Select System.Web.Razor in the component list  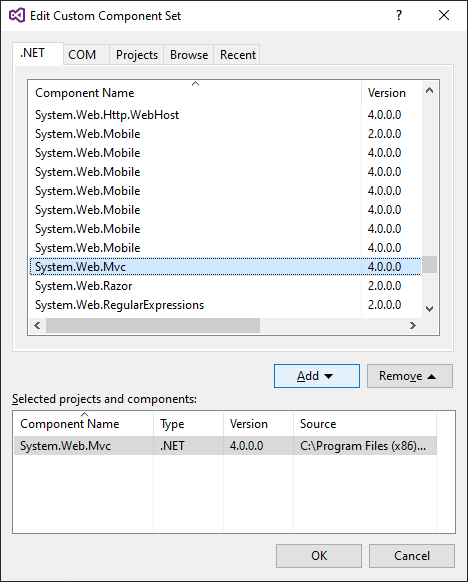(225, 286)
